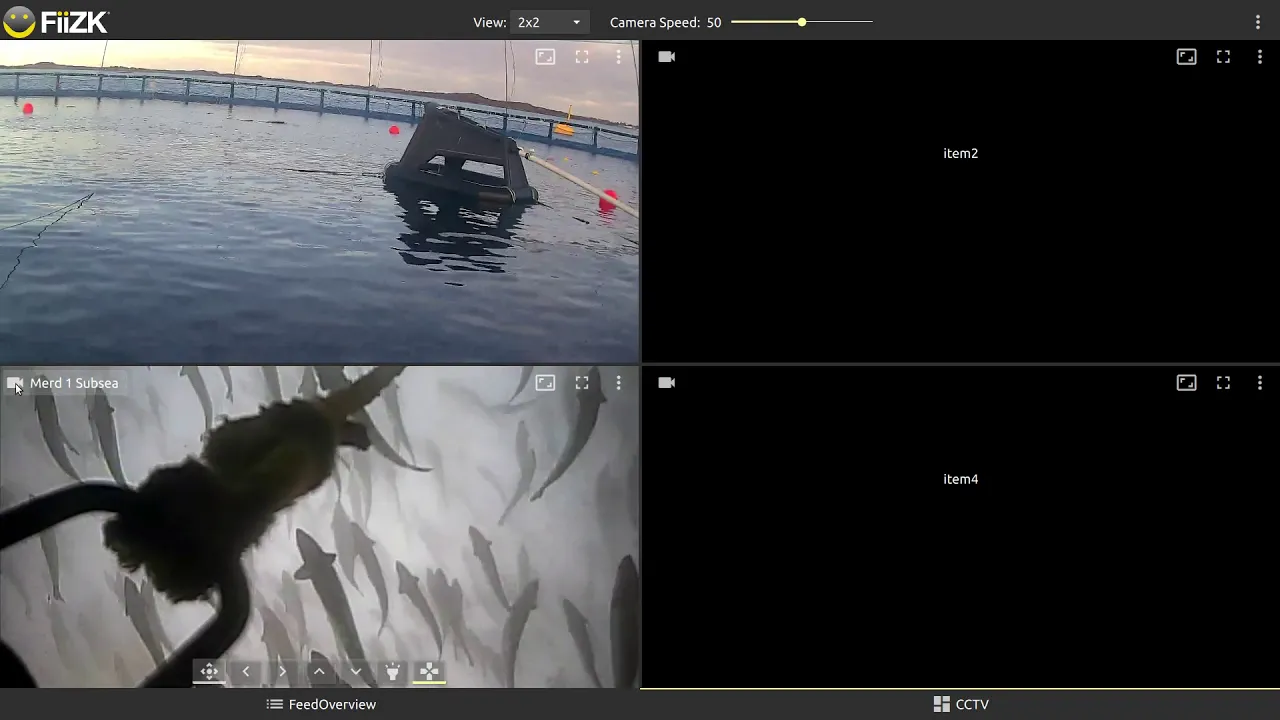The image size is (1280, 720).
Task: Toggle the gamepad joystick control
Action: [x=429, y=672]
